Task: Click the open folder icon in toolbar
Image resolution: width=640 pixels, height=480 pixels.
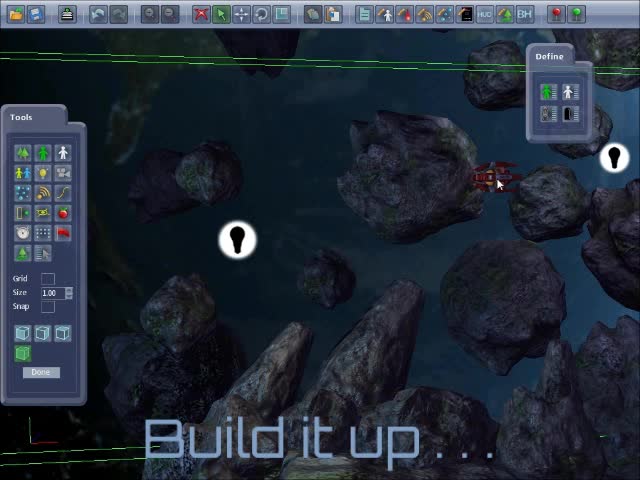Action: [x=16, y=14]
